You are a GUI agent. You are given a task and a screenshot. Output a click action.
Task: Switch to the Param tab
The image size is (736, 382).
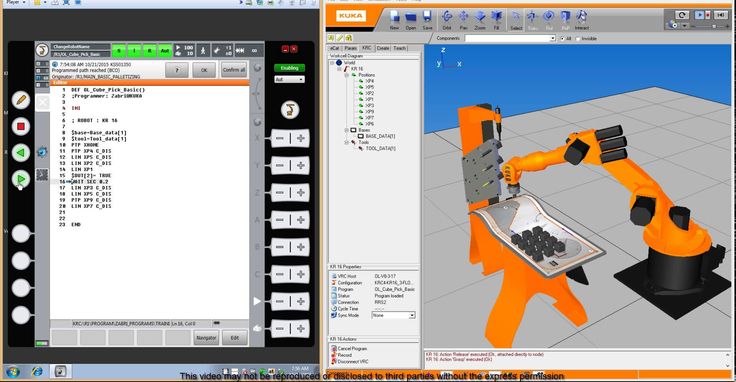click(x=351, y=48)
